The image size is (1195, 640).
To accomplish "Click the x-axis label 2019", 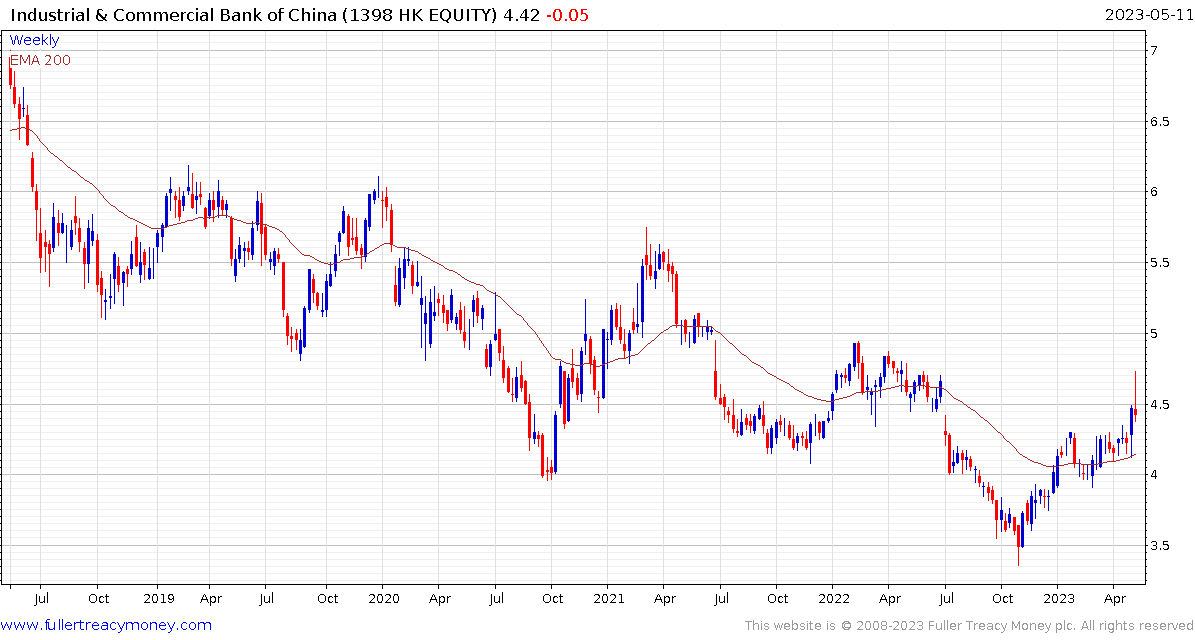I will tap(157, 598).
